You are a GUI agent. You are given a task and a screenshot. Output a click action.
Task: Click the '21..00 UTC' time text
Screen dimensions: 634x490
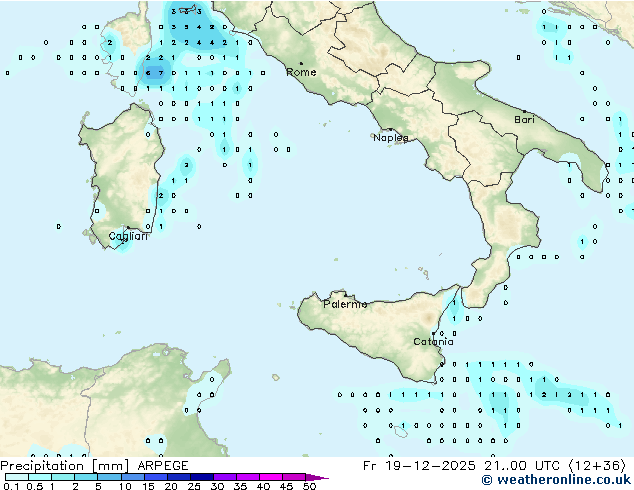click(522, 466)
